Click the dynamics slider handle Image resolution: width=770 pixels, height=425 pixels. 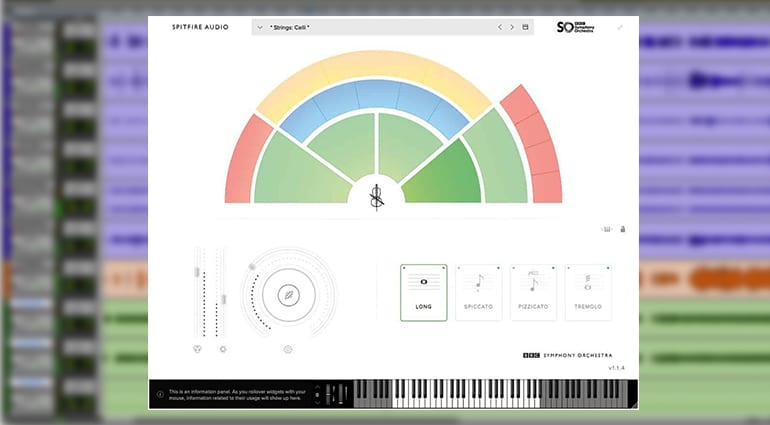point(223,299)
